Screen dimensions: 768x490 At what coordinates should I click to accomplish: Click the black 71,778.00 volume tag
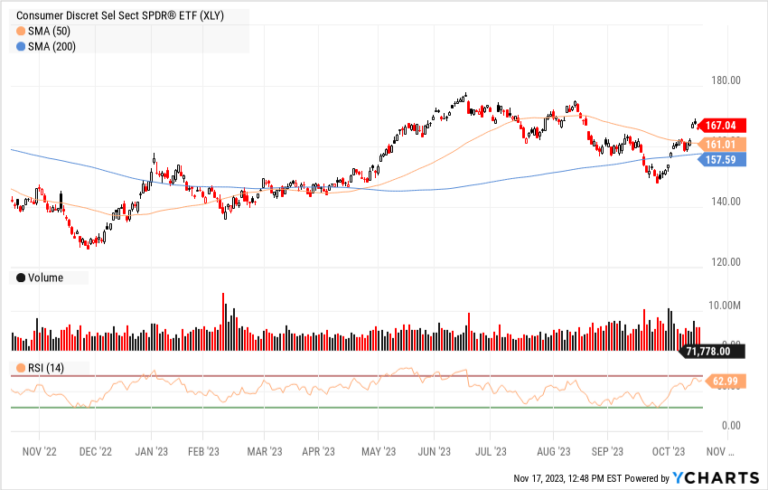[x=714, y=351]
